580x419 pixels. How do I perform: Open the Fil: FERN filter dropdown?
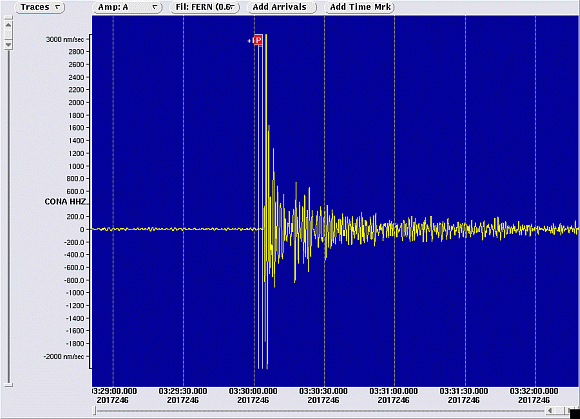205,7
